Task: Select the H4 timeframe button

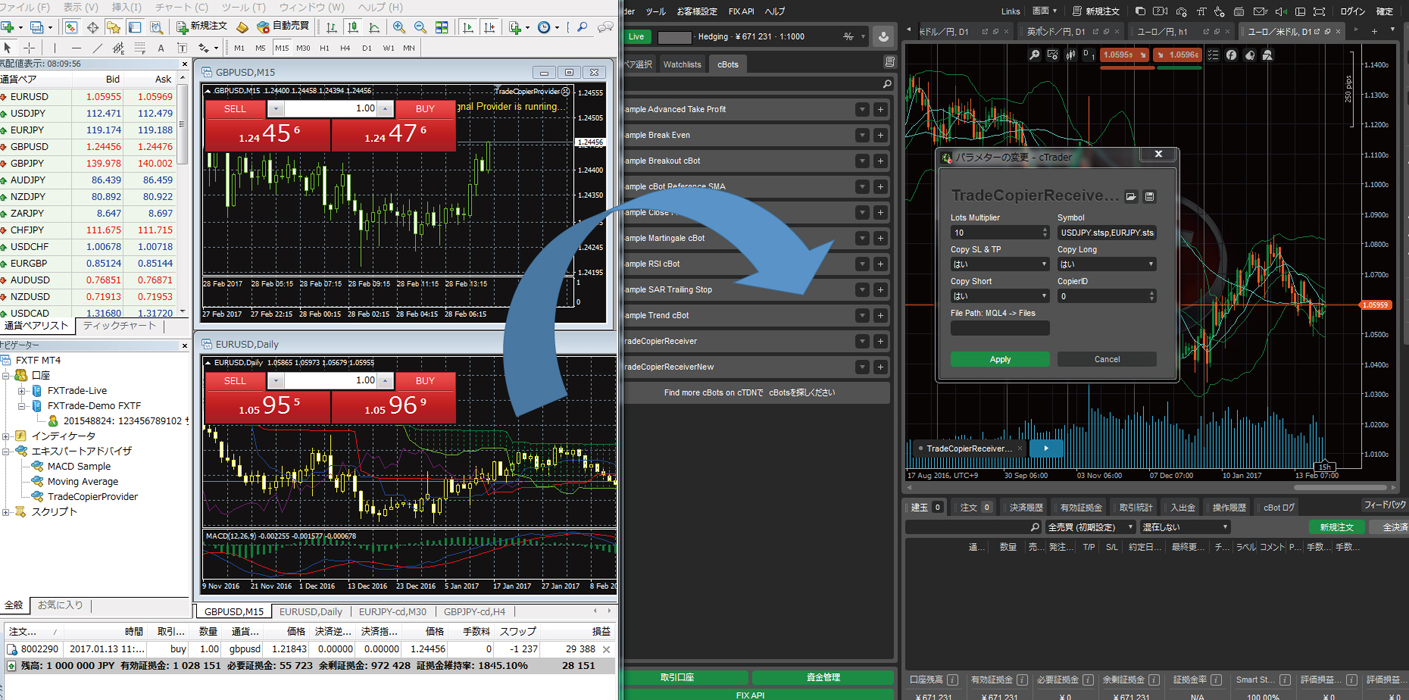Action: point(345,48)
